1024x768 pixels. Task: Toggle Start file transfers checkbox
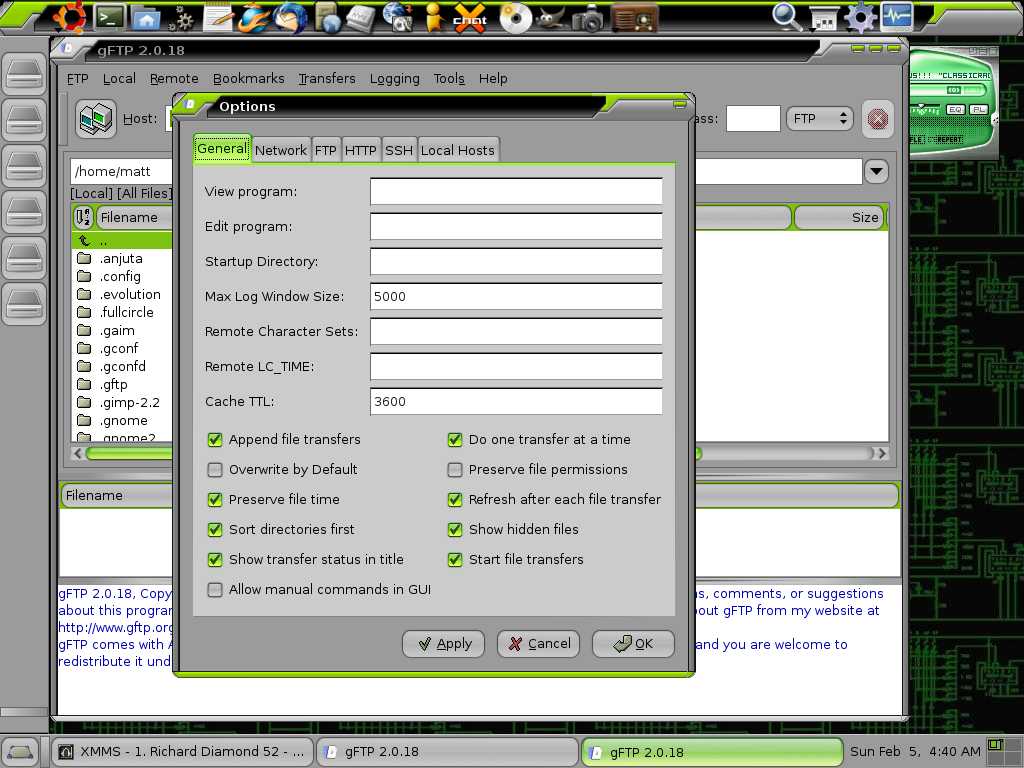[x=455, y=560]
